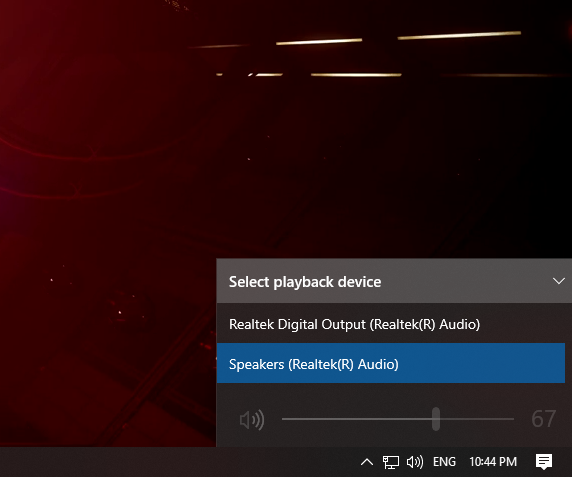
Task: Choose Speakers (Realtek(R) Audio) playback device
Action: 391,363
